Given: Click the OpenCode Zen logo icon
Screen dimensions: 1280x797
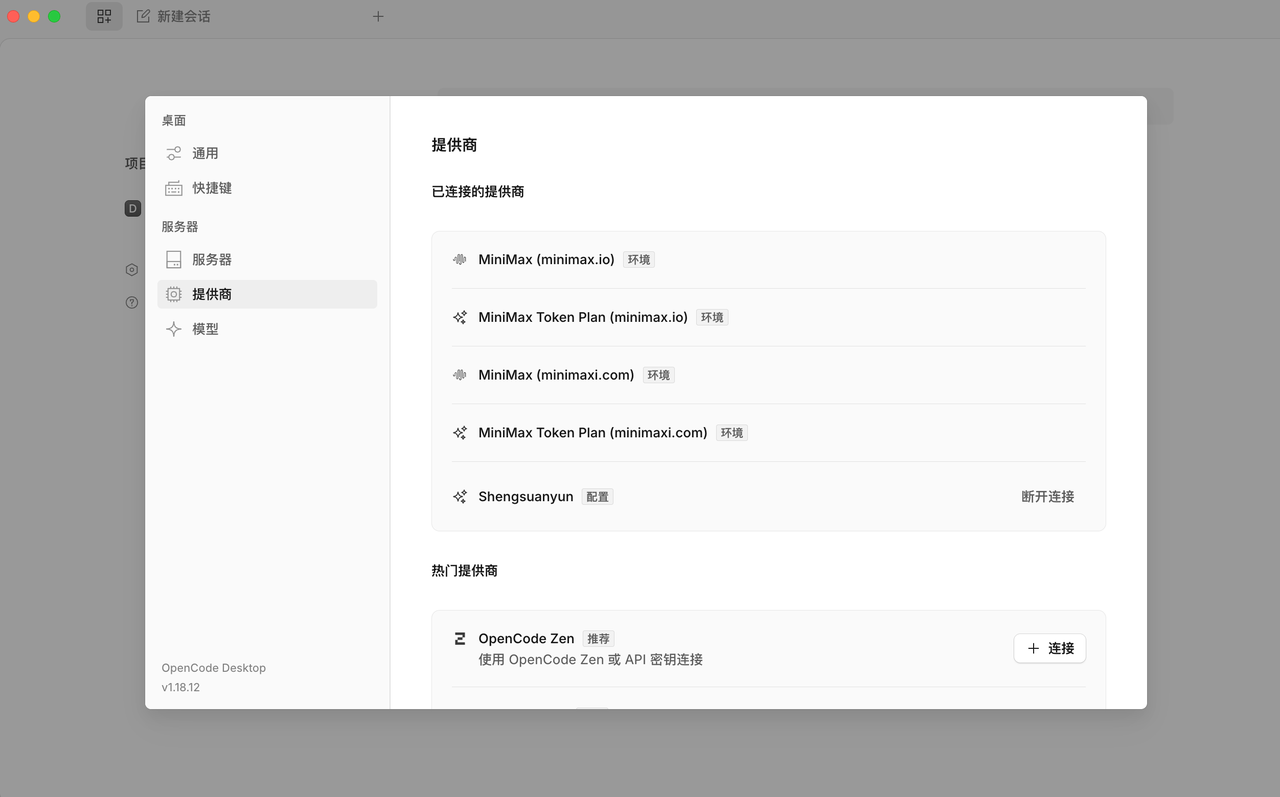Looking at the screenshot, I should click(x=460, y=638).
